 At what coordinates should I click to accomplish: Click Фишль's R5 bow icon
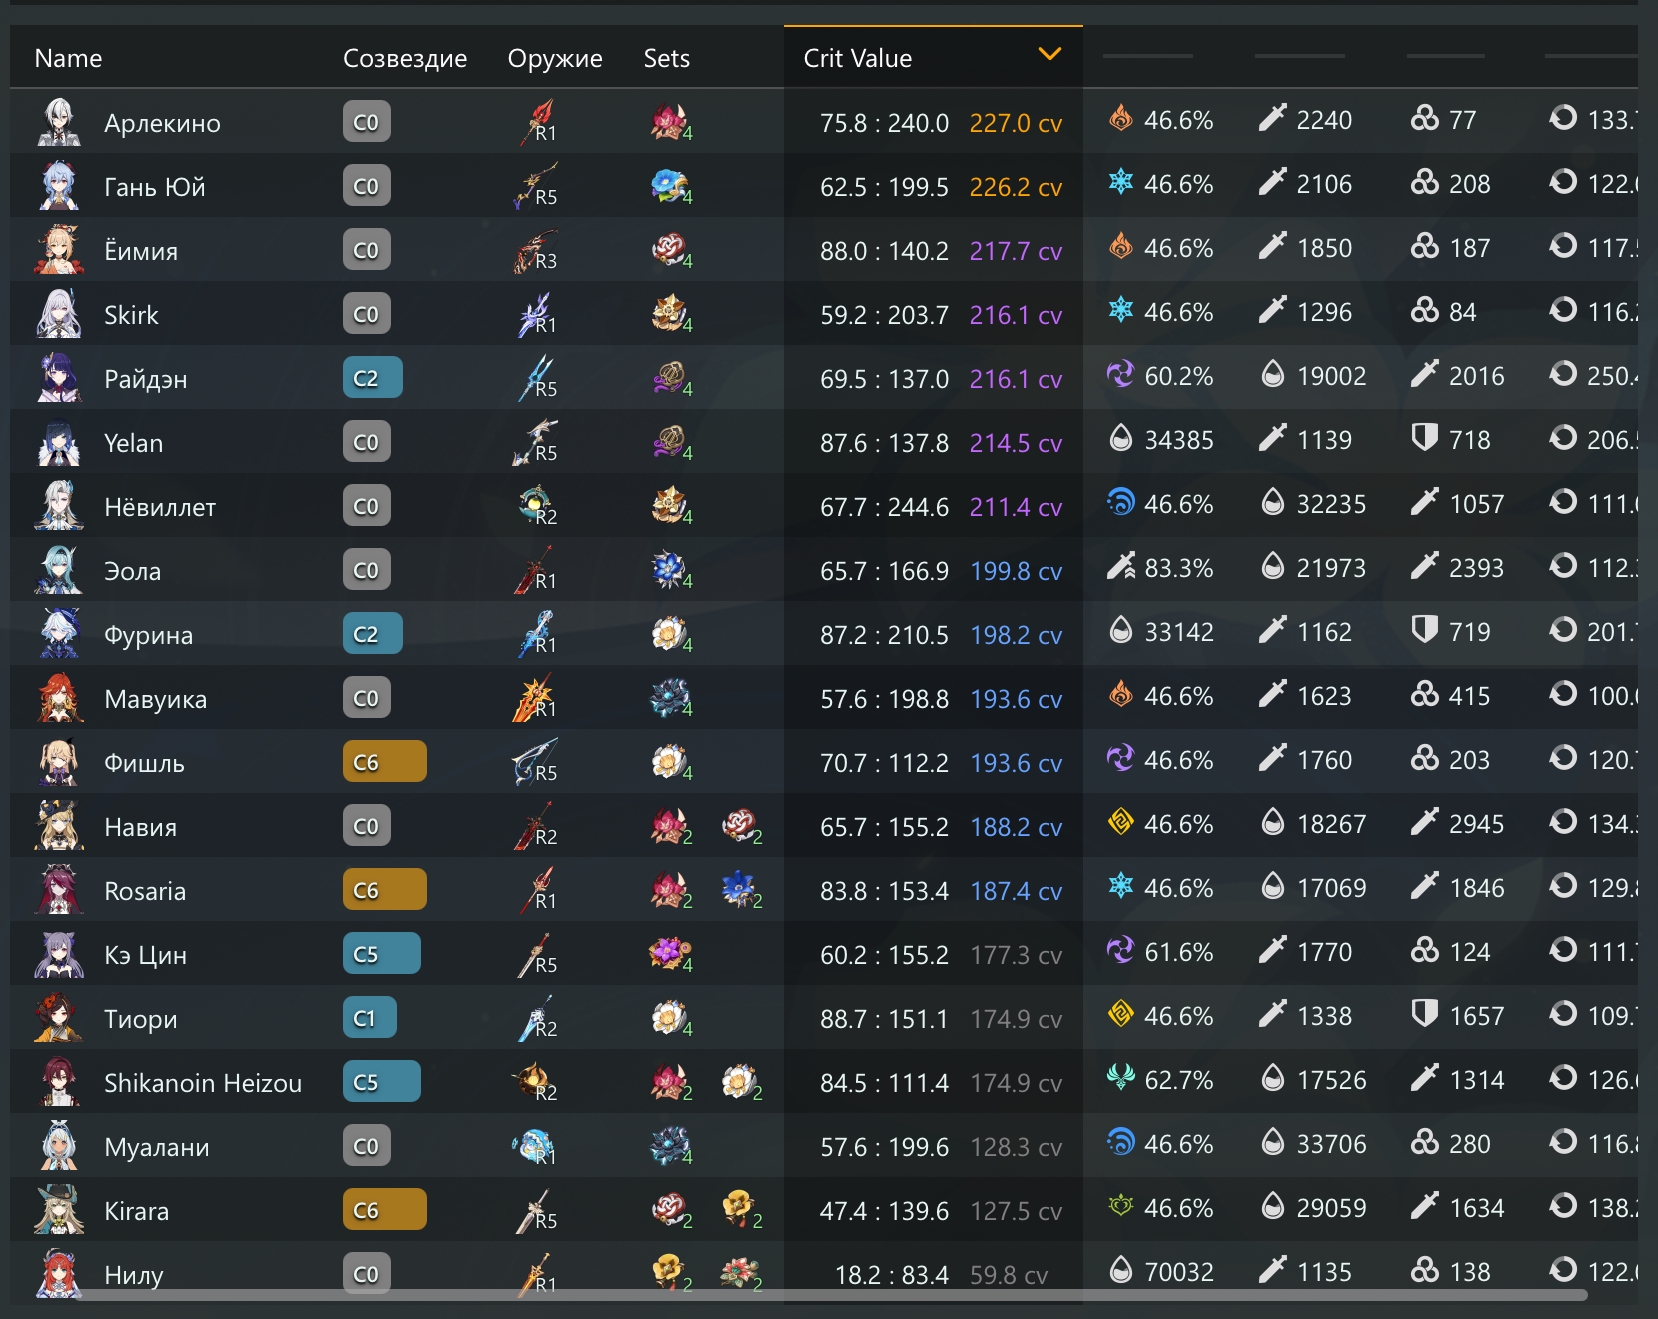point(537,762)
